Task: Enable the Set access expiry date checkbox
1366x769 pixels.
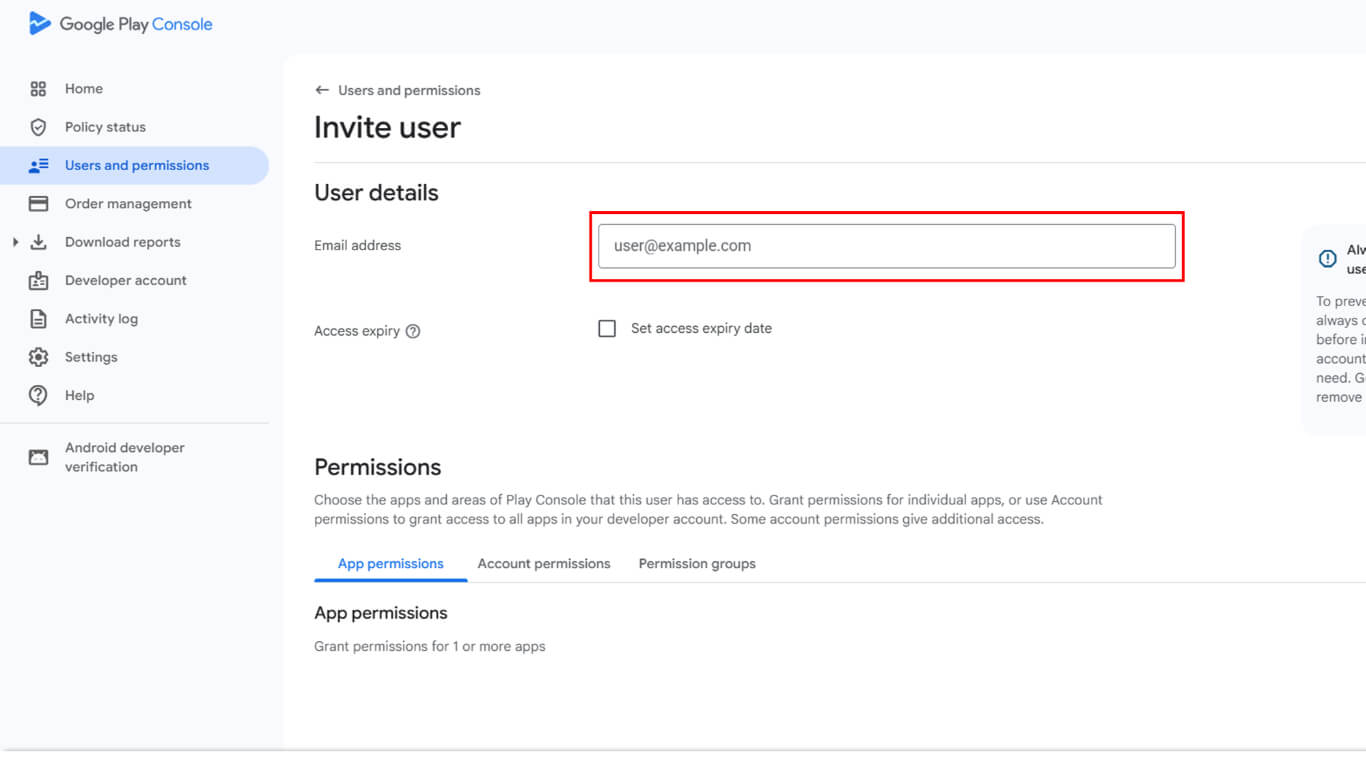Action: [x=607, y=329]
